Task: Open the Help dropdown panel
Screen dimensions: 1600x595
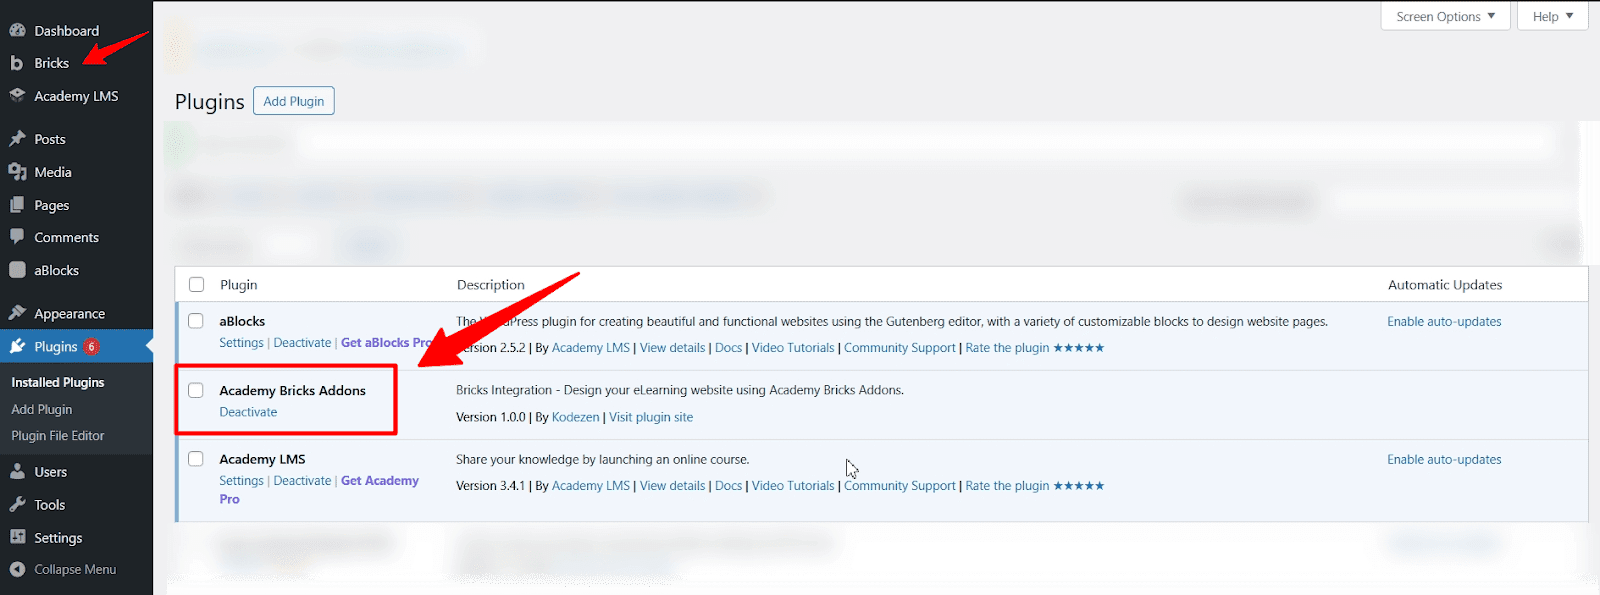Action: (x=1552, y=16)
